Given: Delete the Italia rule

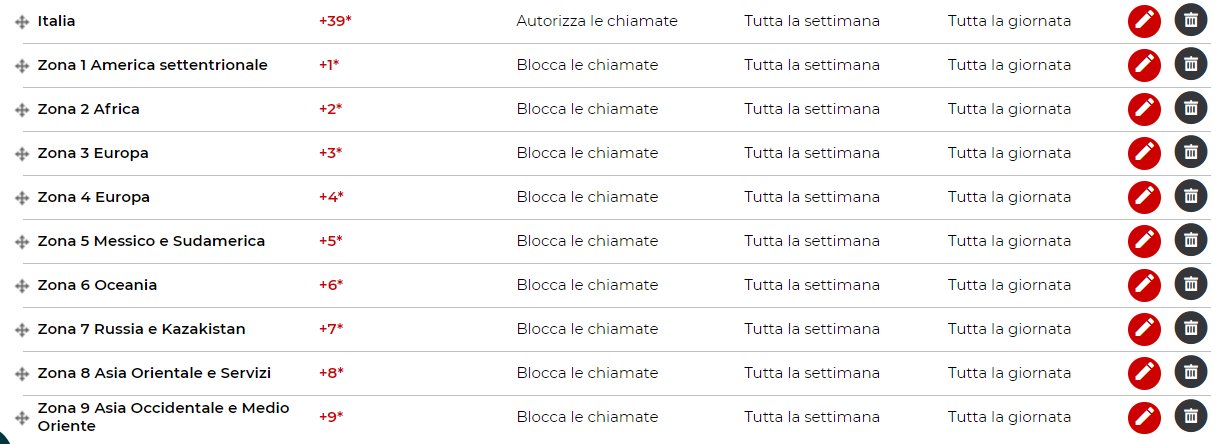Looking at the screenshot, I should coord(1190,21).
